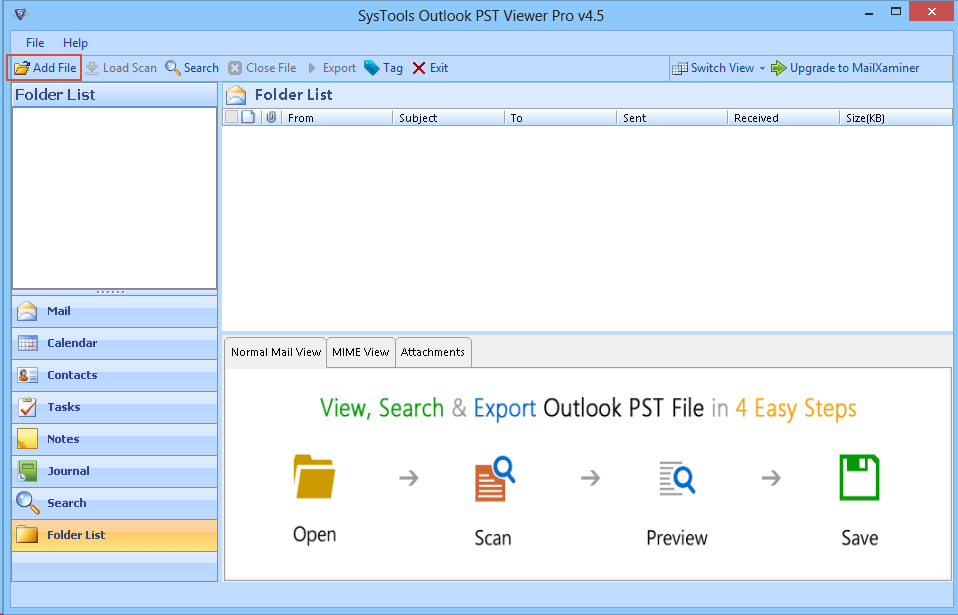Click inside the empty Folder List tree pane
958x615 pixels.
click(x=114, y=198)
